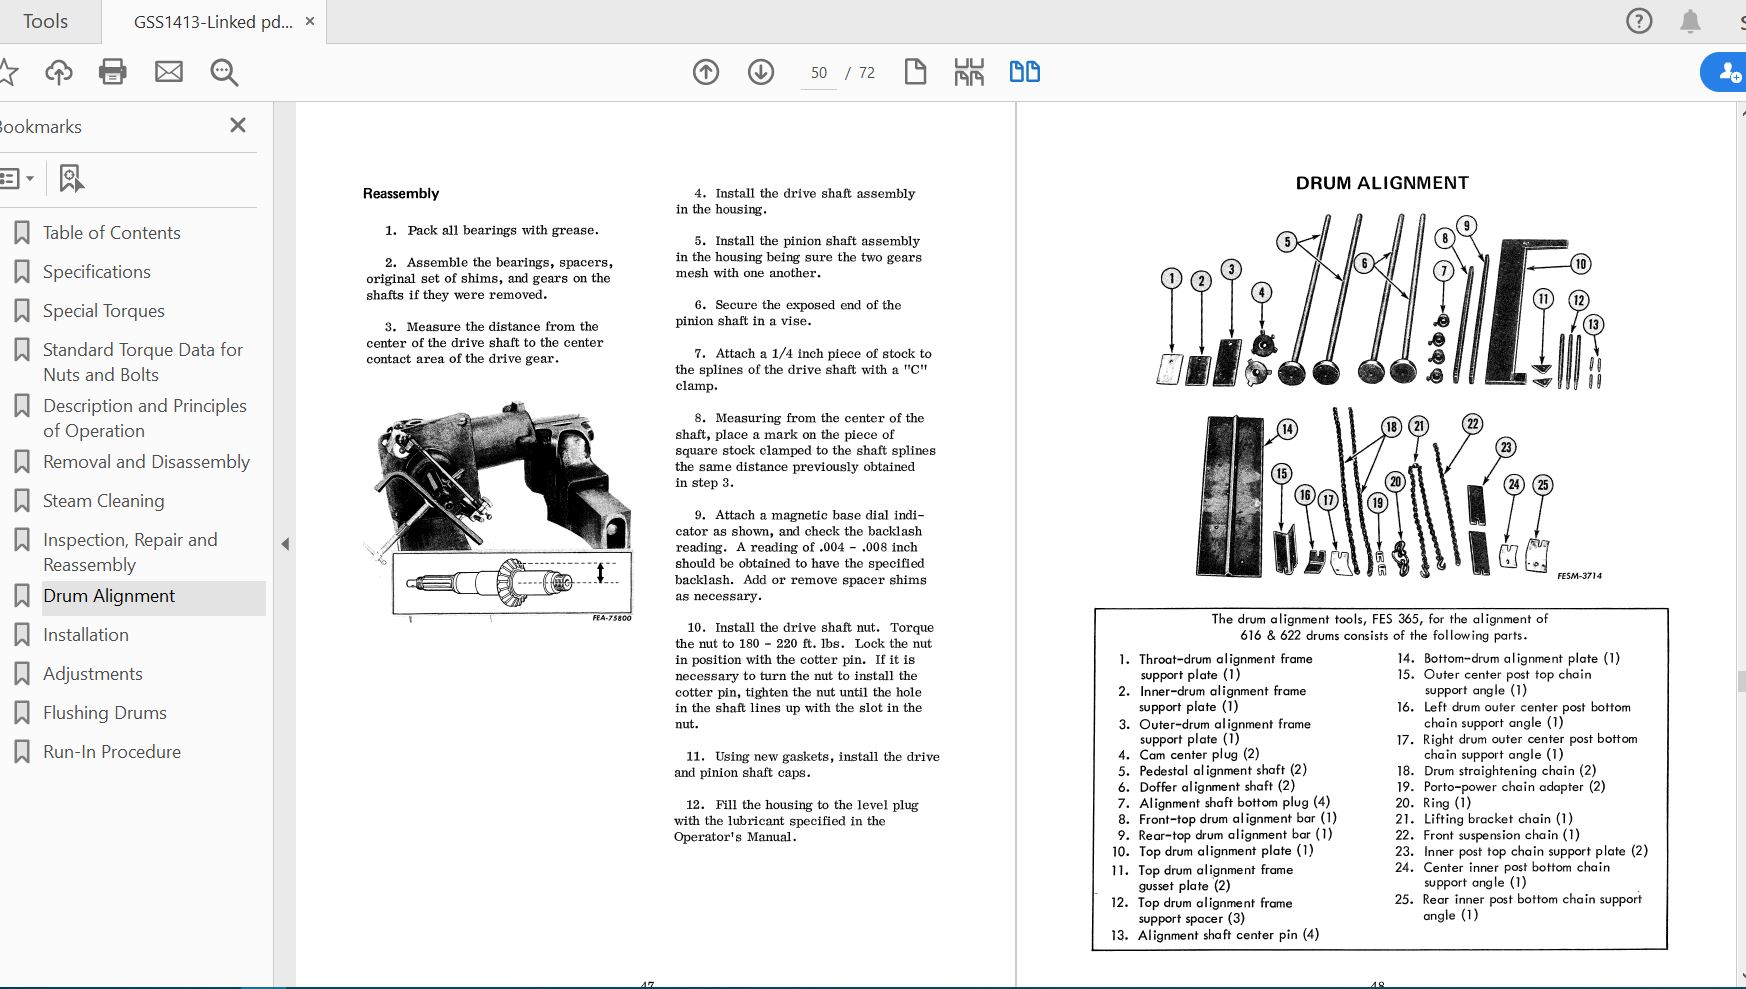The width and height of the screenshot is (1746, 989).
Task: Click the bookmark icon beside Installation
Action: pos(21,635)
